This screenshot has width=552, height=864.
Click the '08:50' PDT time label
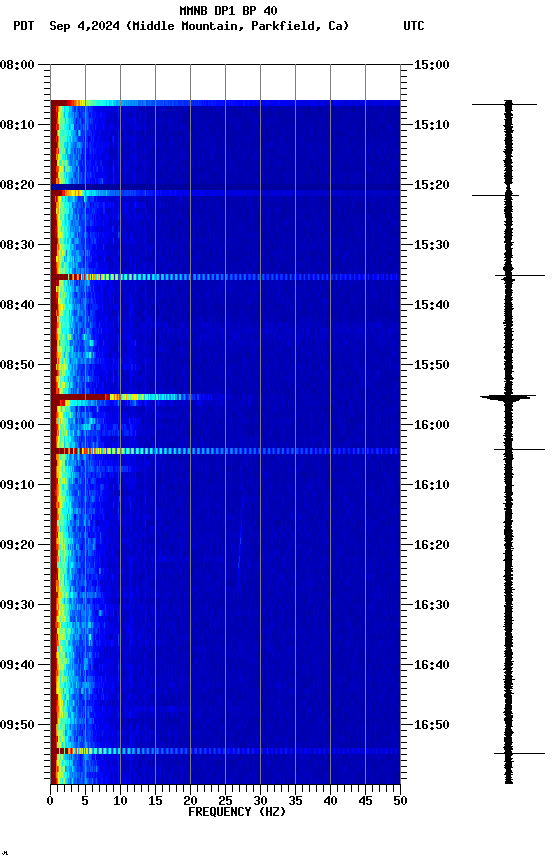click(x=17, y=365)
